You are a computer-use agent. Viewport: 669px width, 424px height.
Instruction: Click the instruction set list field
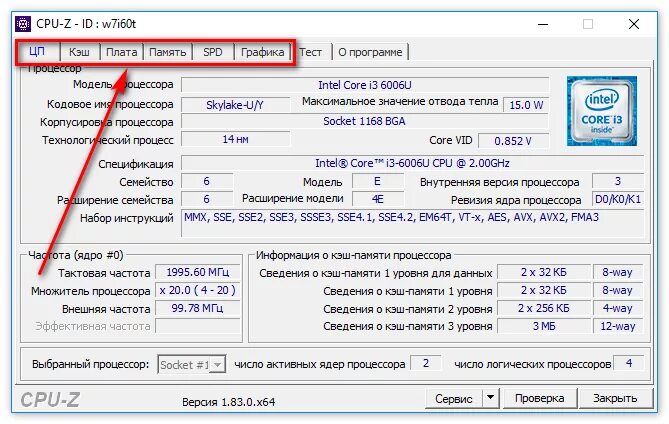pos(413,223)
